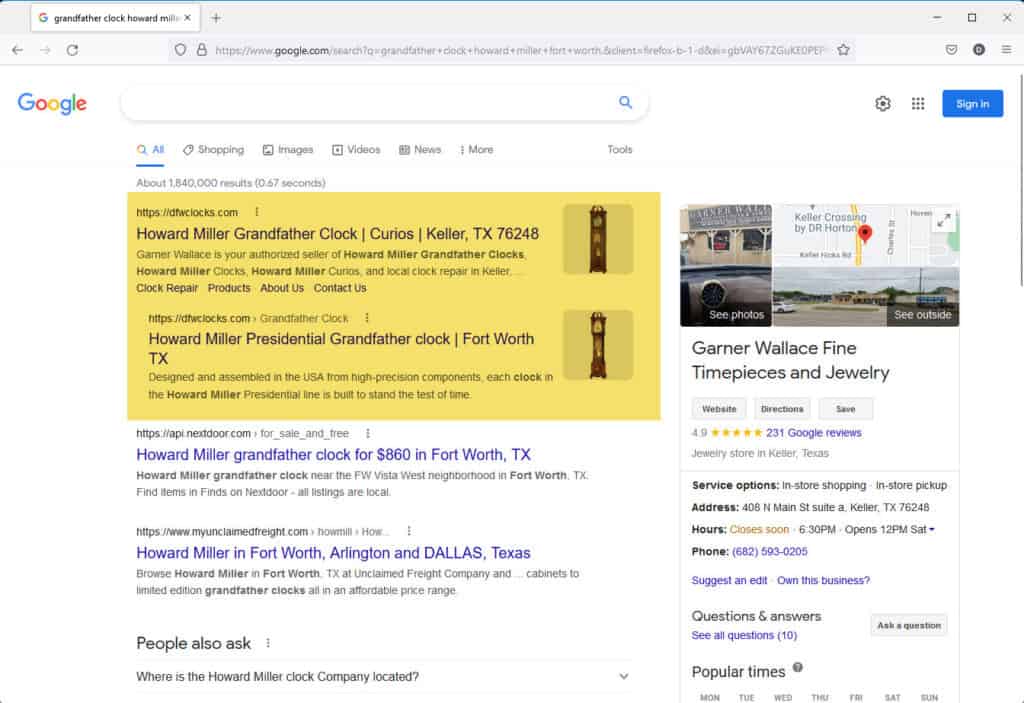Click the Own this business? link
The height and width of the screenshot is (703, 1024).
pos(824,580)
